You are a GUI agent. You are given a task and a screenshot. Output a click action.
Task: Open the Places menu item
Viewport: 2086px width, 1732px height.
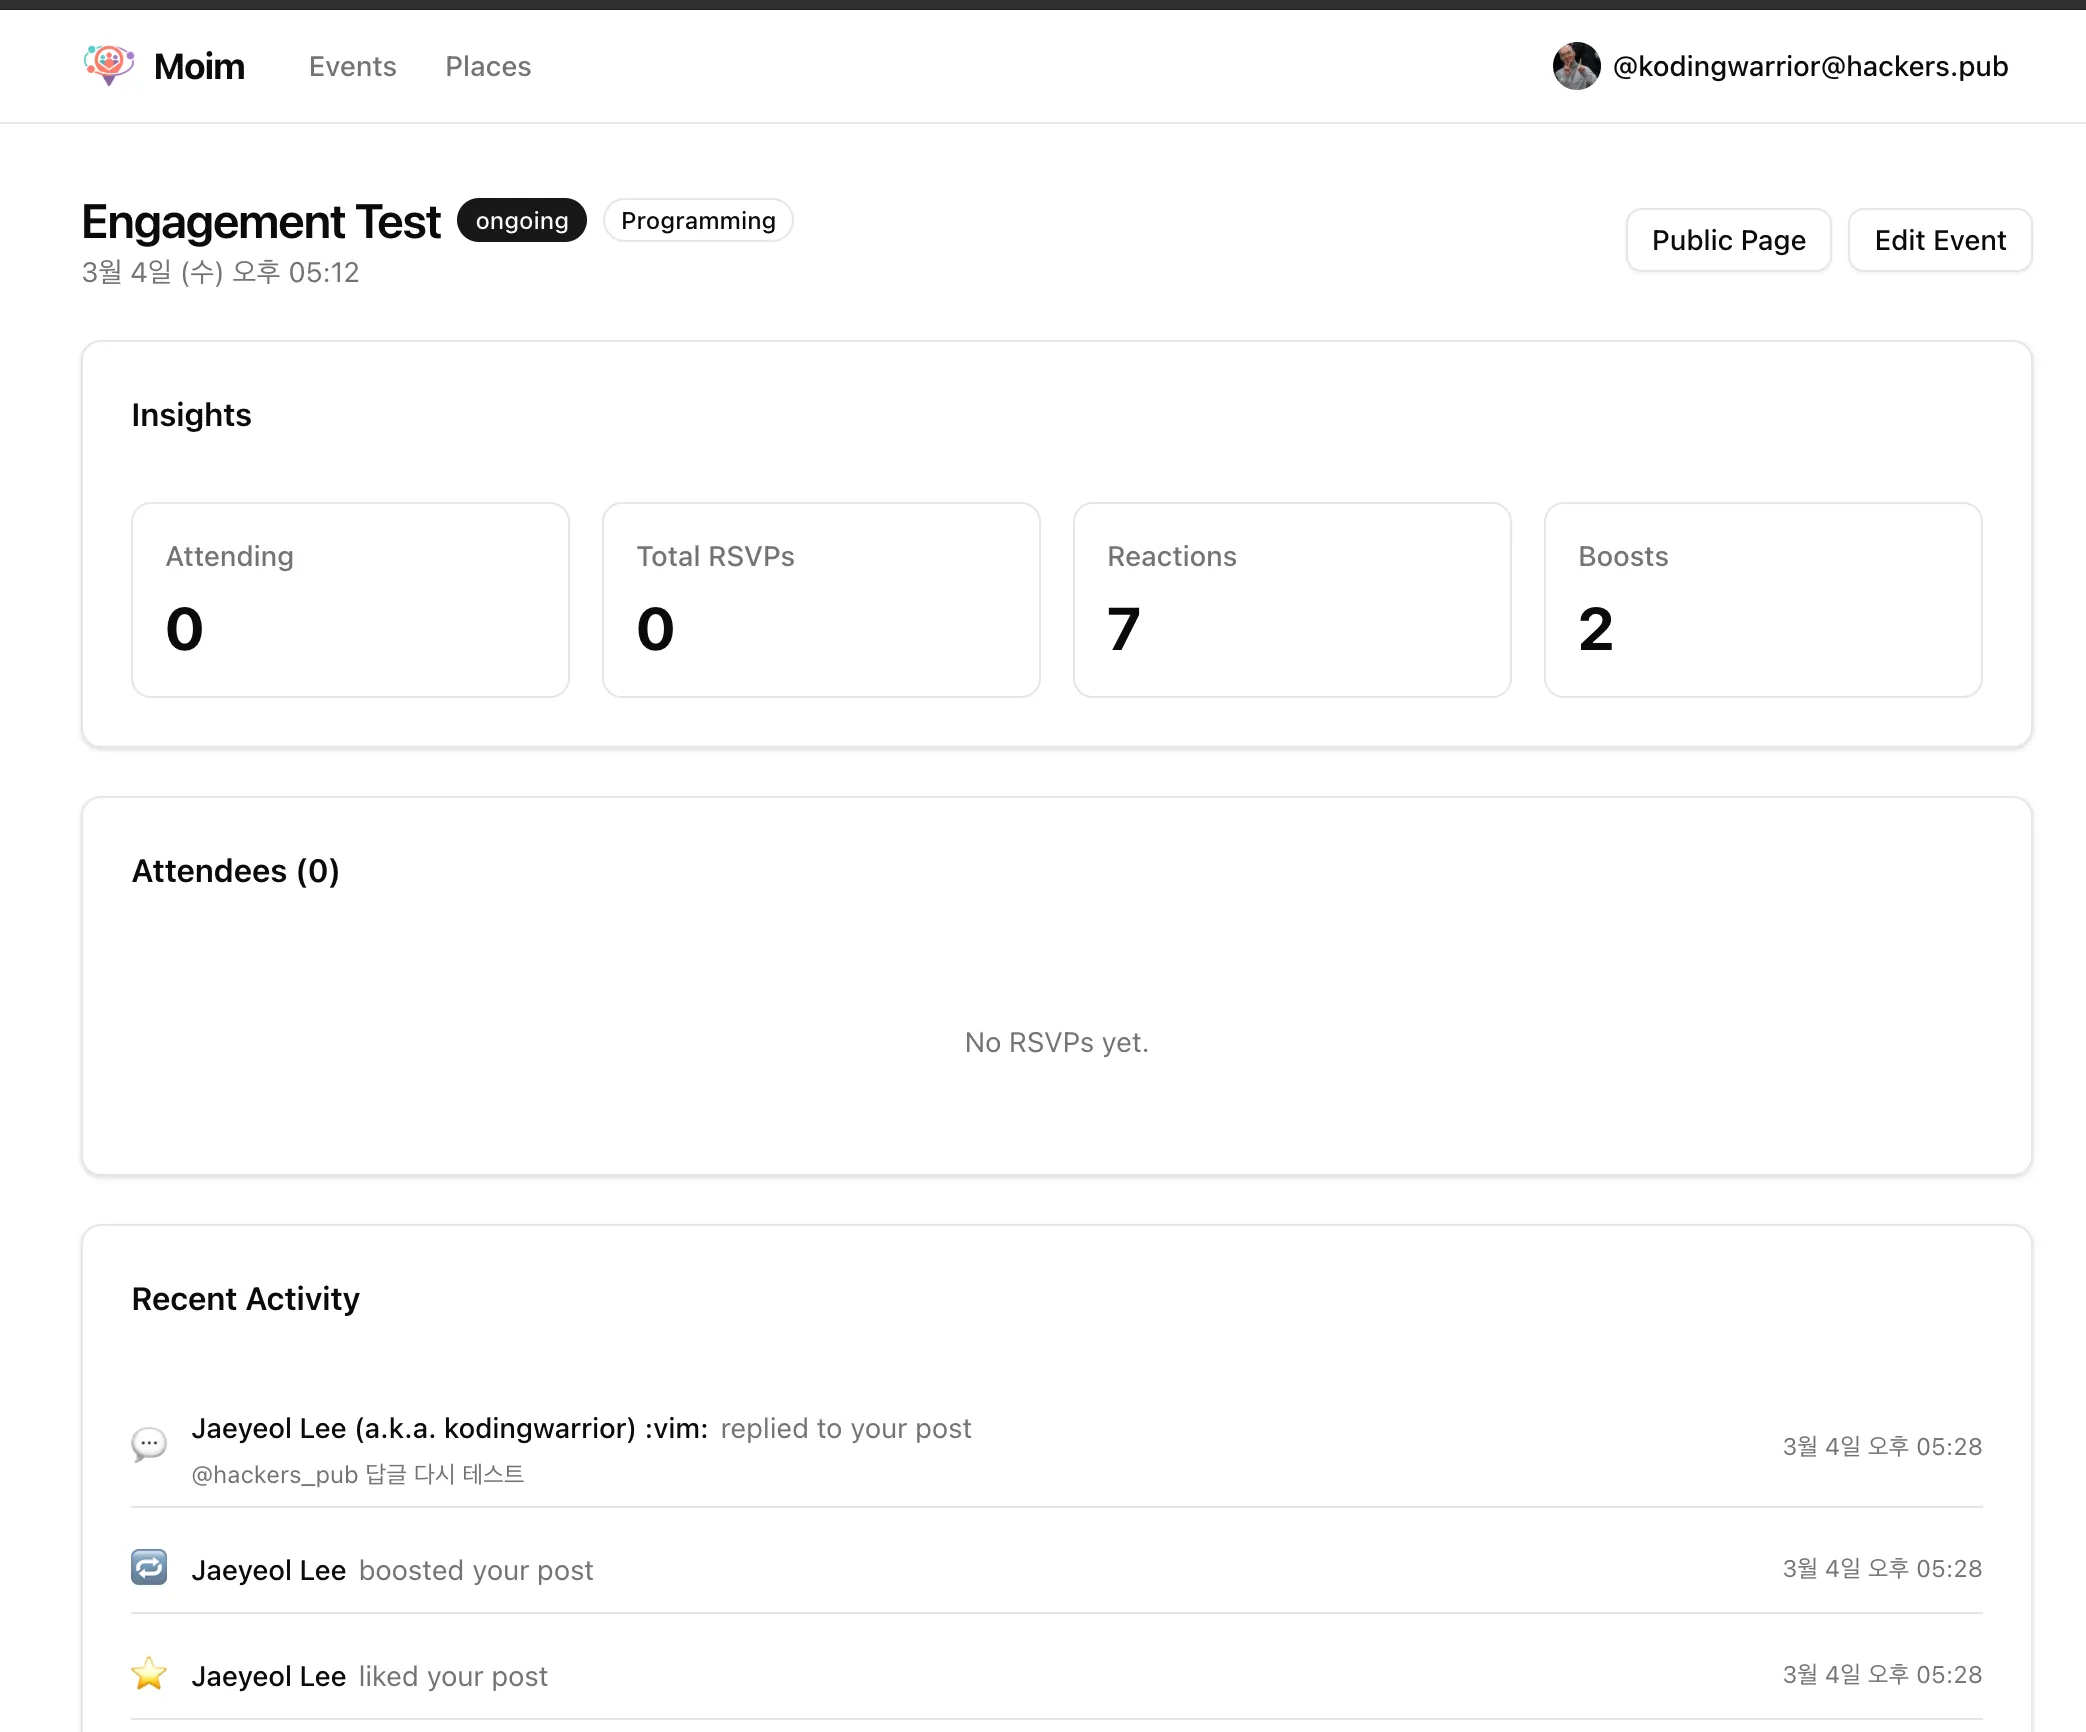[488, 66]
